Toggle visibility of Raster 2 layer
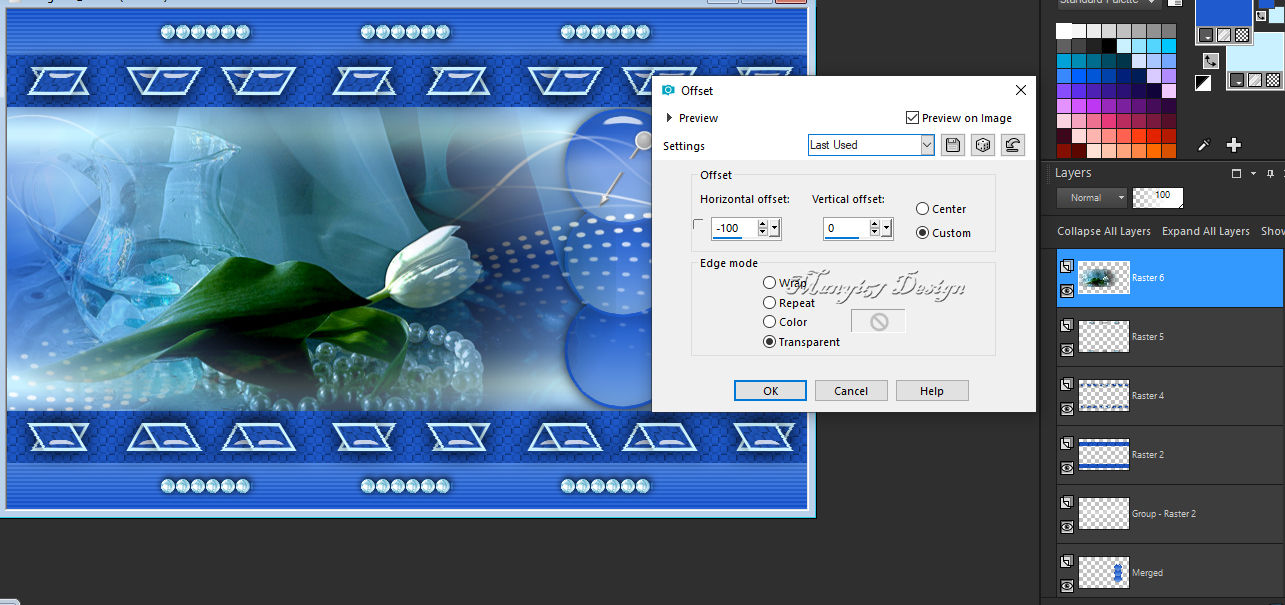This screenshot has width=1285, height=605. (1067, 468)
